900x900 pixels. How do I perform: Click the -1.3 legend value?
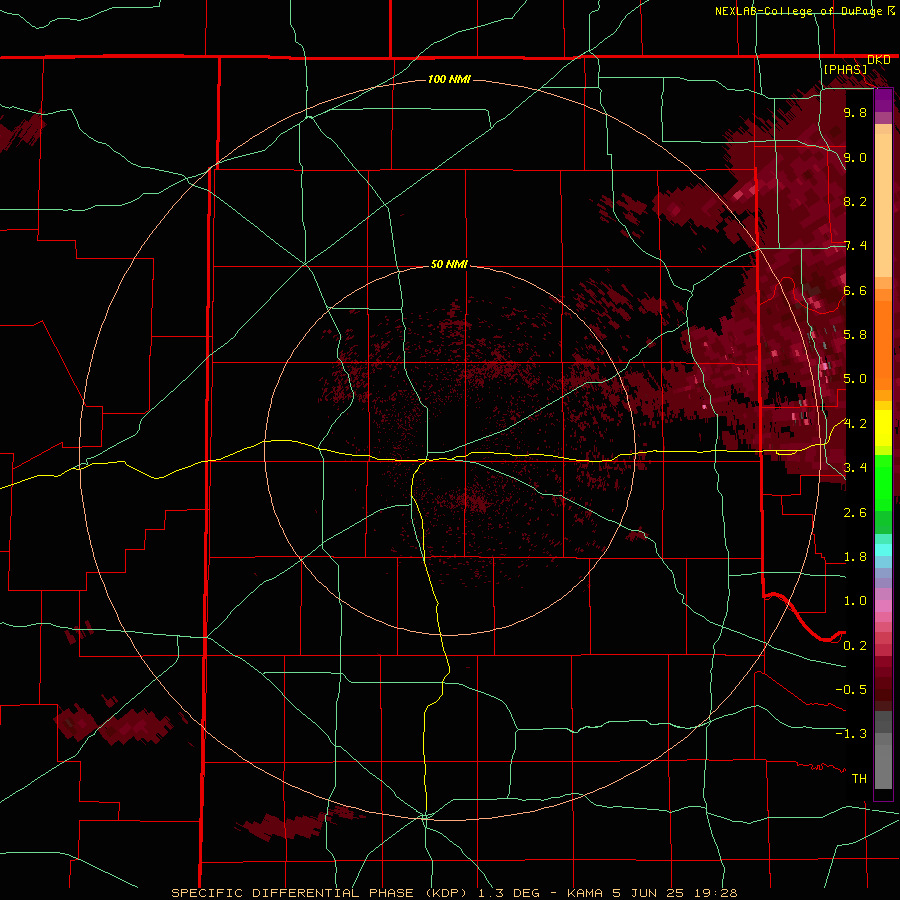click(851, 734)
